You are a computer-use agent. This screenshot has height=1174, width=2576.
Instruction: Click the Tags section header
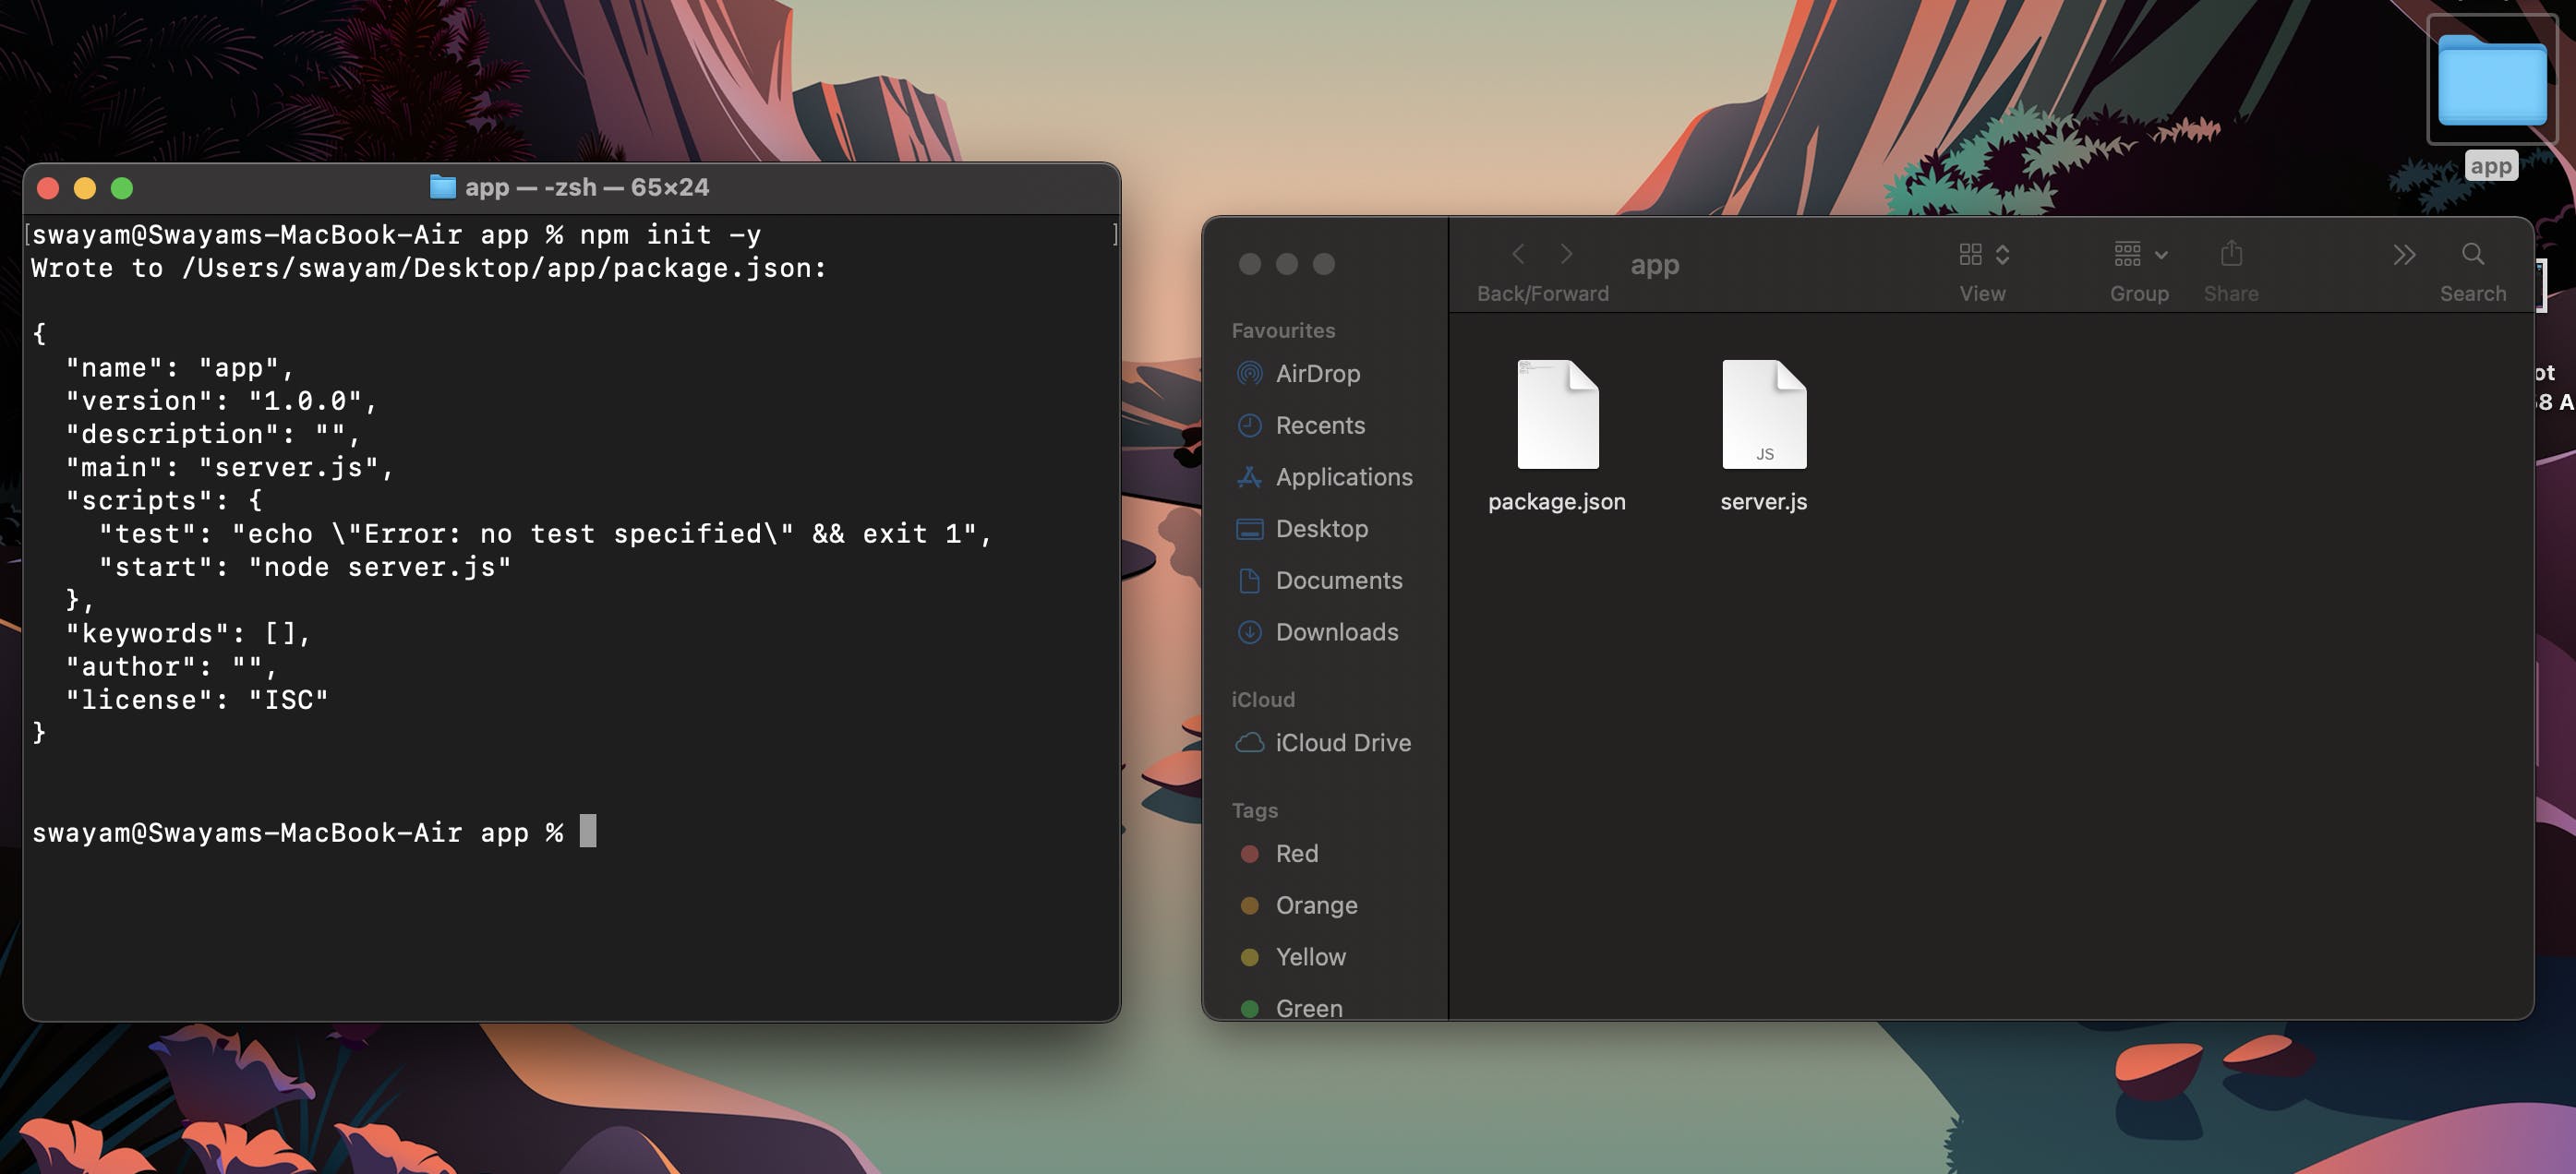[x=1254, y=810]
